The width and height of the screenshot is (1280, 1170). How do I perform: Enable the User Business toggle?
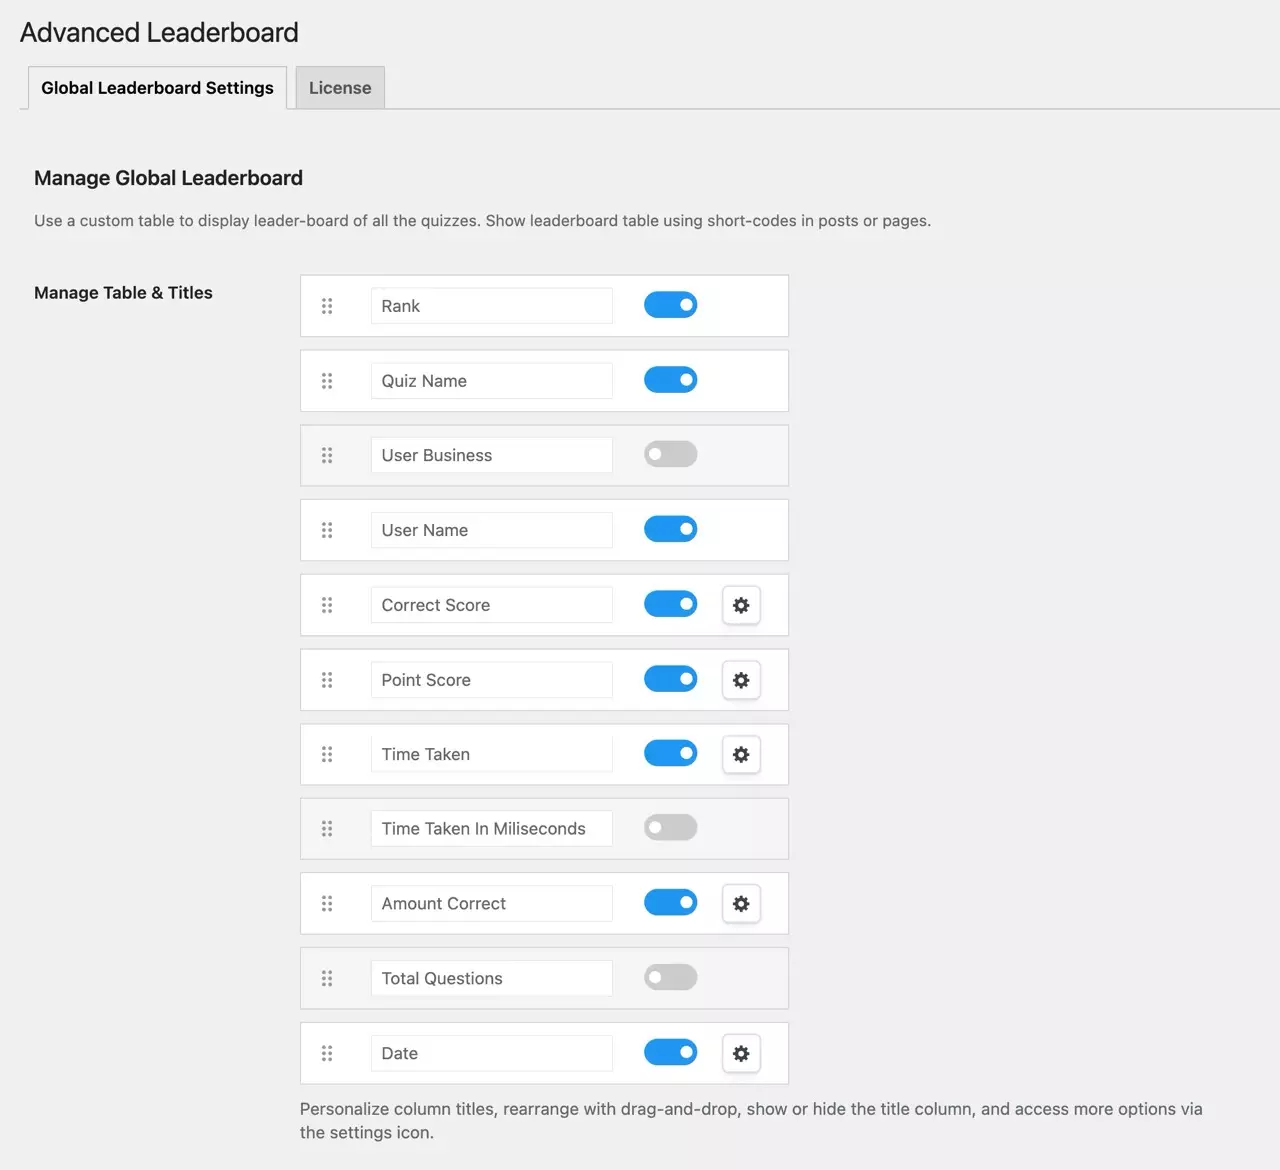670,454
